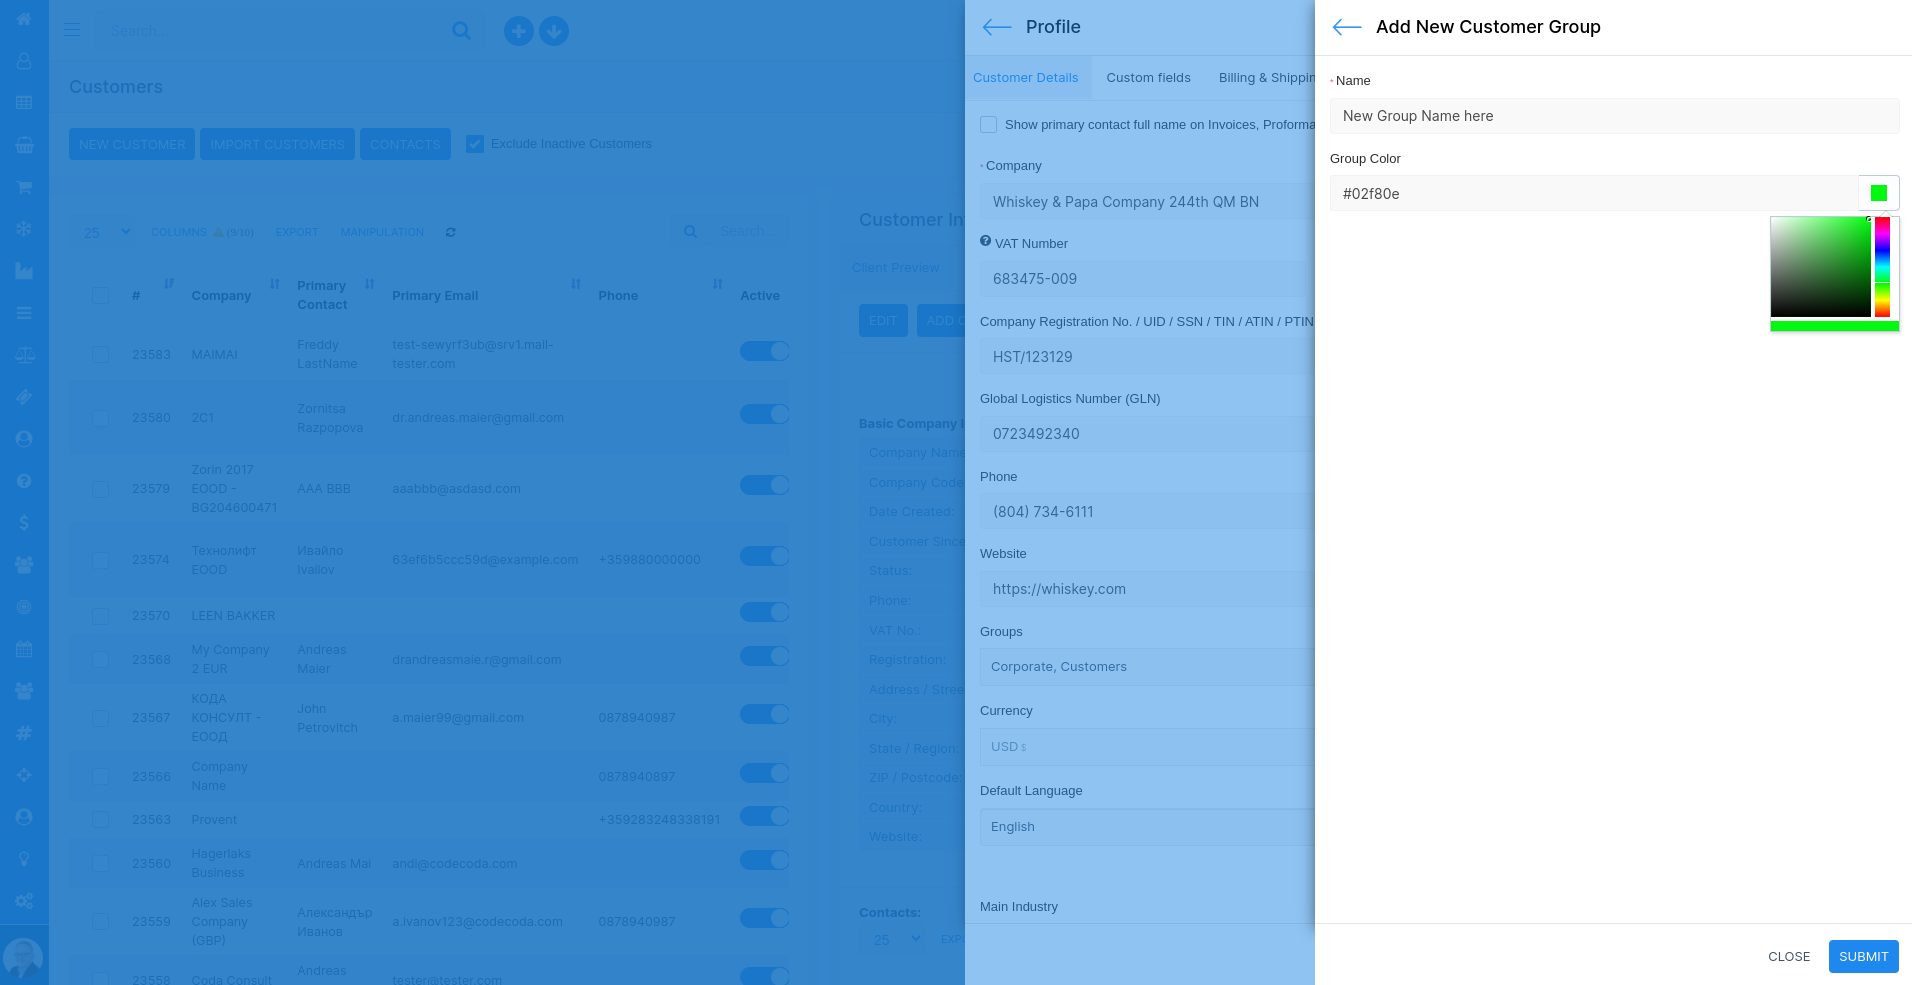Check Show primary contact full name checkbox

coord(989,125)
